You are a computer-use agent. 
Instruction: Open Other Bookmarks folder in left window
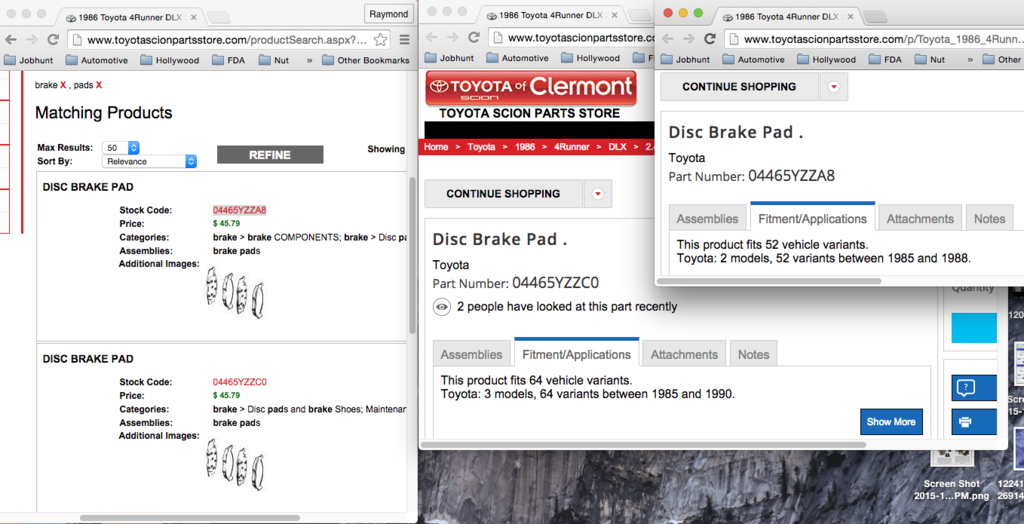(x=365, y=60)
